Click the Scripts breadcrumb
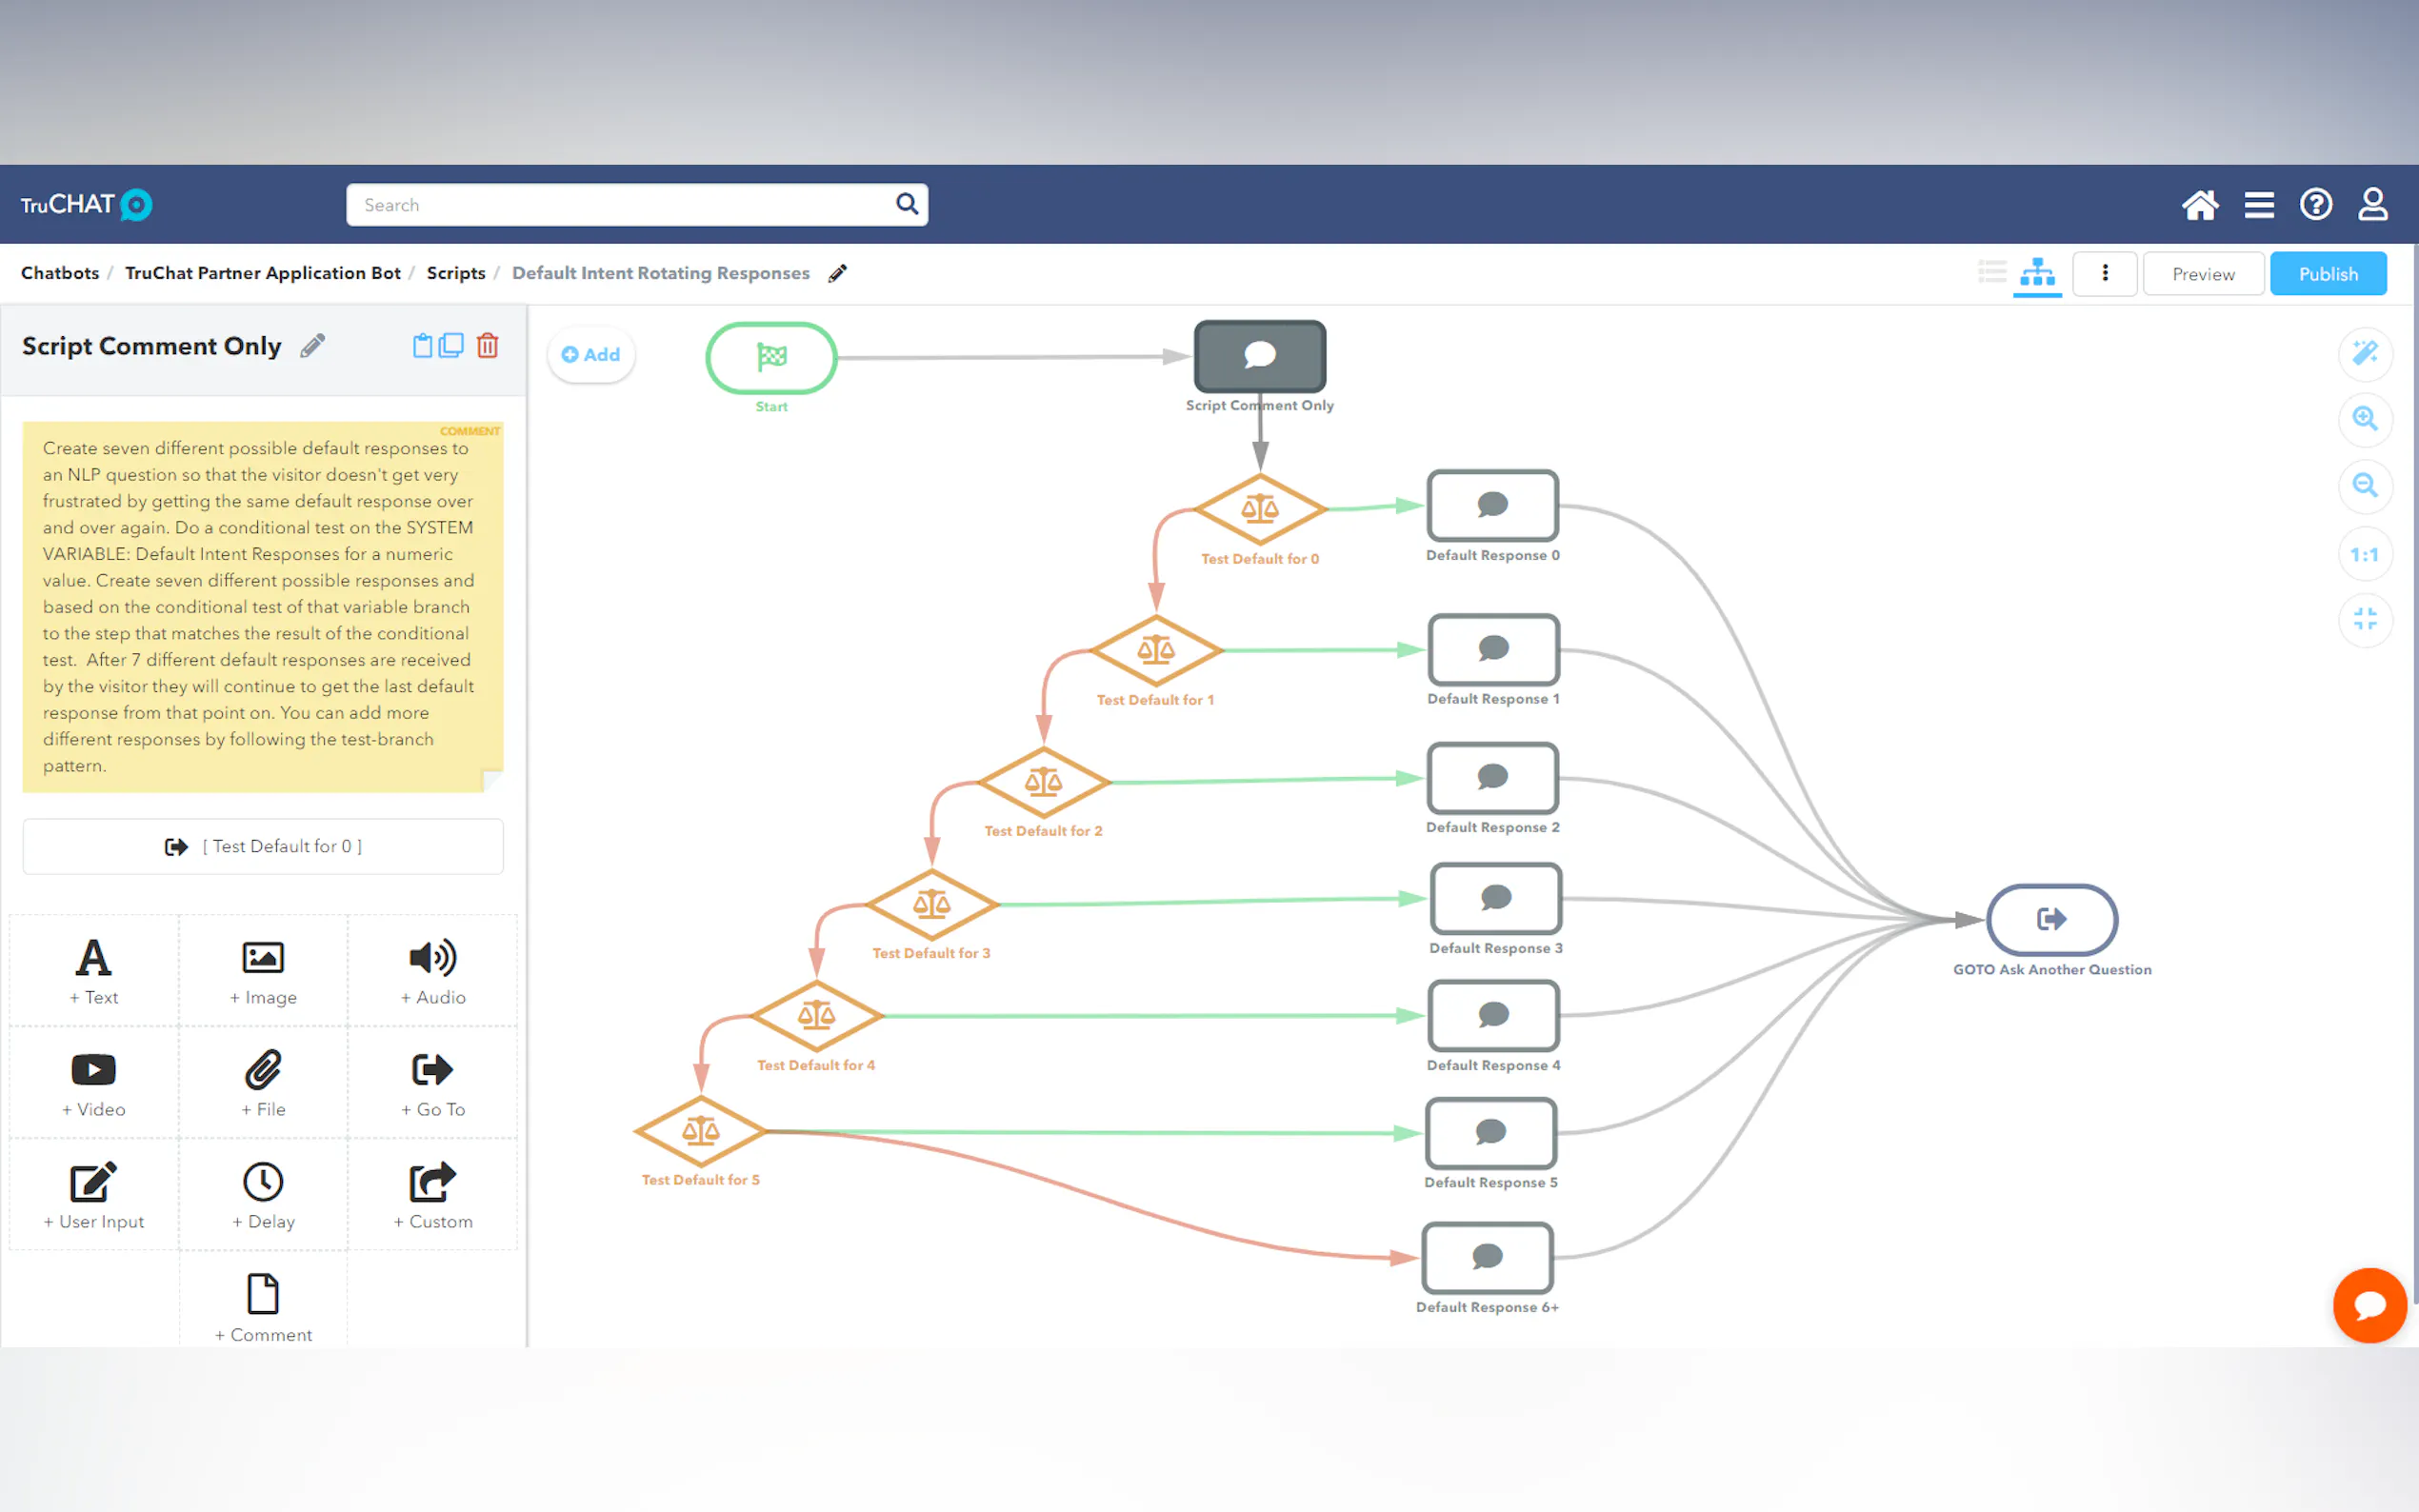This screenshot has width=2419, height=1512. point(455,273)
